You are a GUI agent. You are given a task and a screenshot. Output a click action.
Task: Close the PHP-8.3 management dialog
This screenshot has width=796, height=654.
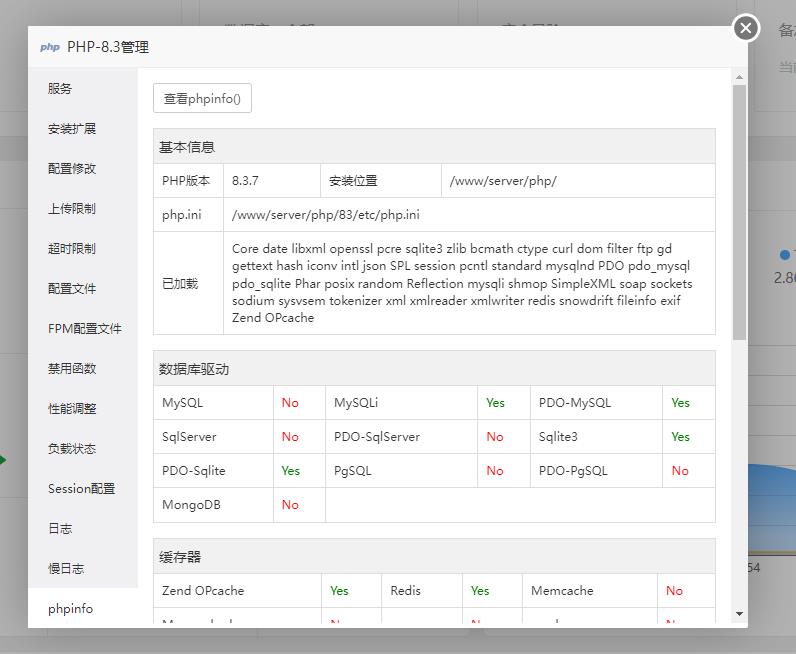tap(746, 28)
